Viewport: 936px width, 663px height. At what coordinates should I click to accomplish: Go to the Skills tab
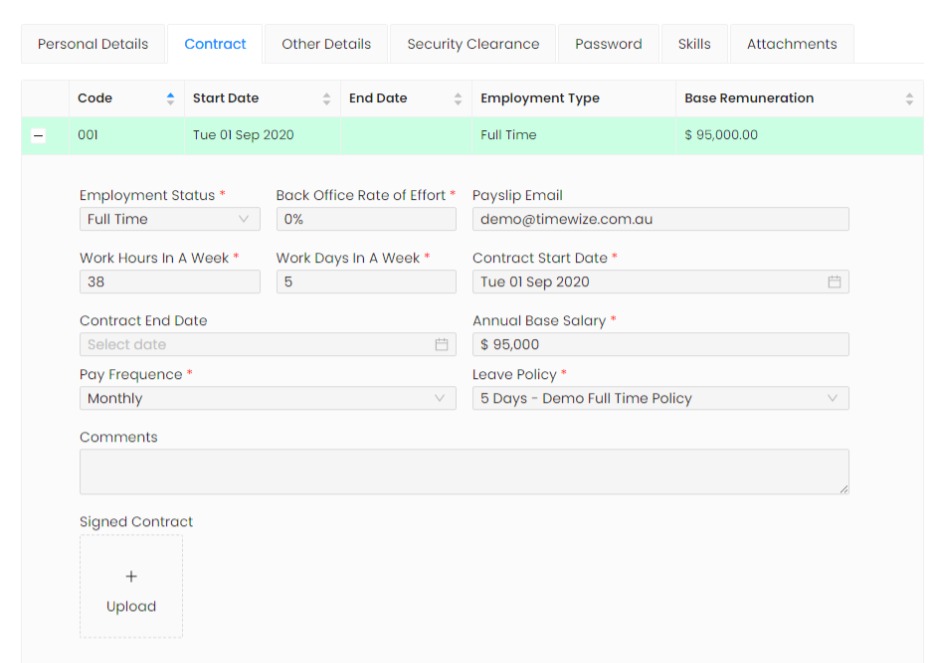(x=694, y=45)
